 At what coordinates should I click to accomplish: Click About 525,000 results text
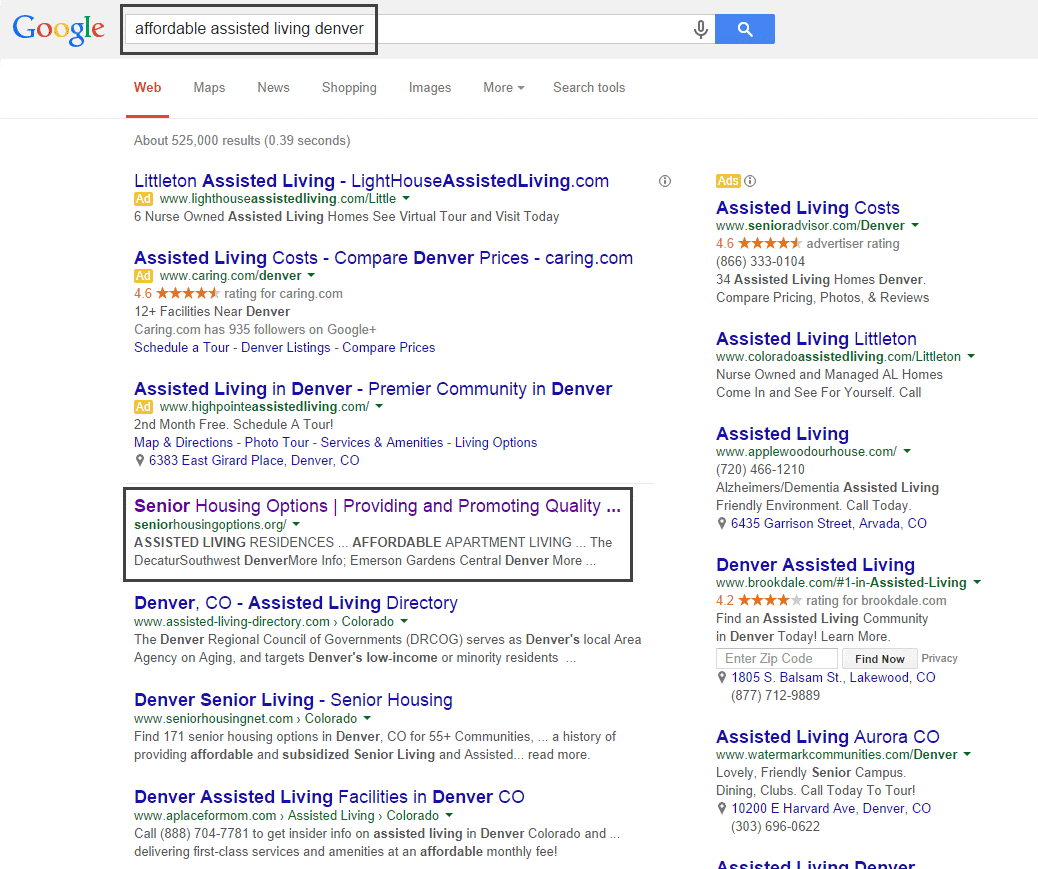[242, 140]
